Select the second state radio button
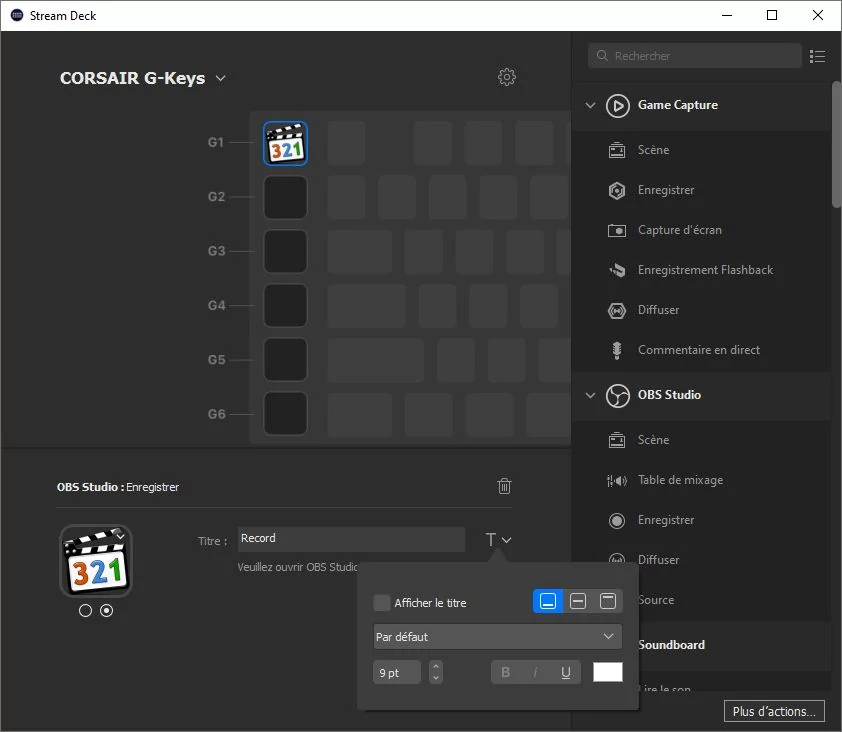The image size is (842, 732). pyautogui.click(x=106, y=611)
